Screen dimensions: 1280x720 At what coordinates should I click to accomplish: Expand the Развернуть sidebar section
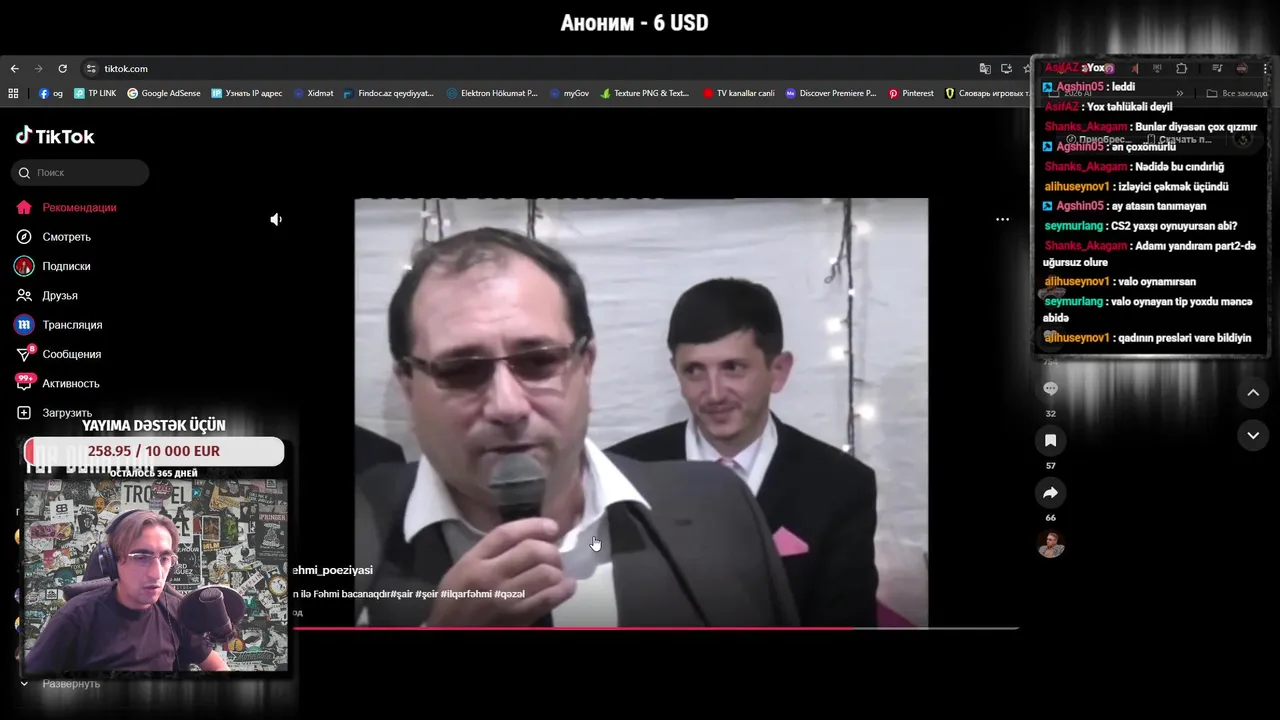[x=60, y=684]
